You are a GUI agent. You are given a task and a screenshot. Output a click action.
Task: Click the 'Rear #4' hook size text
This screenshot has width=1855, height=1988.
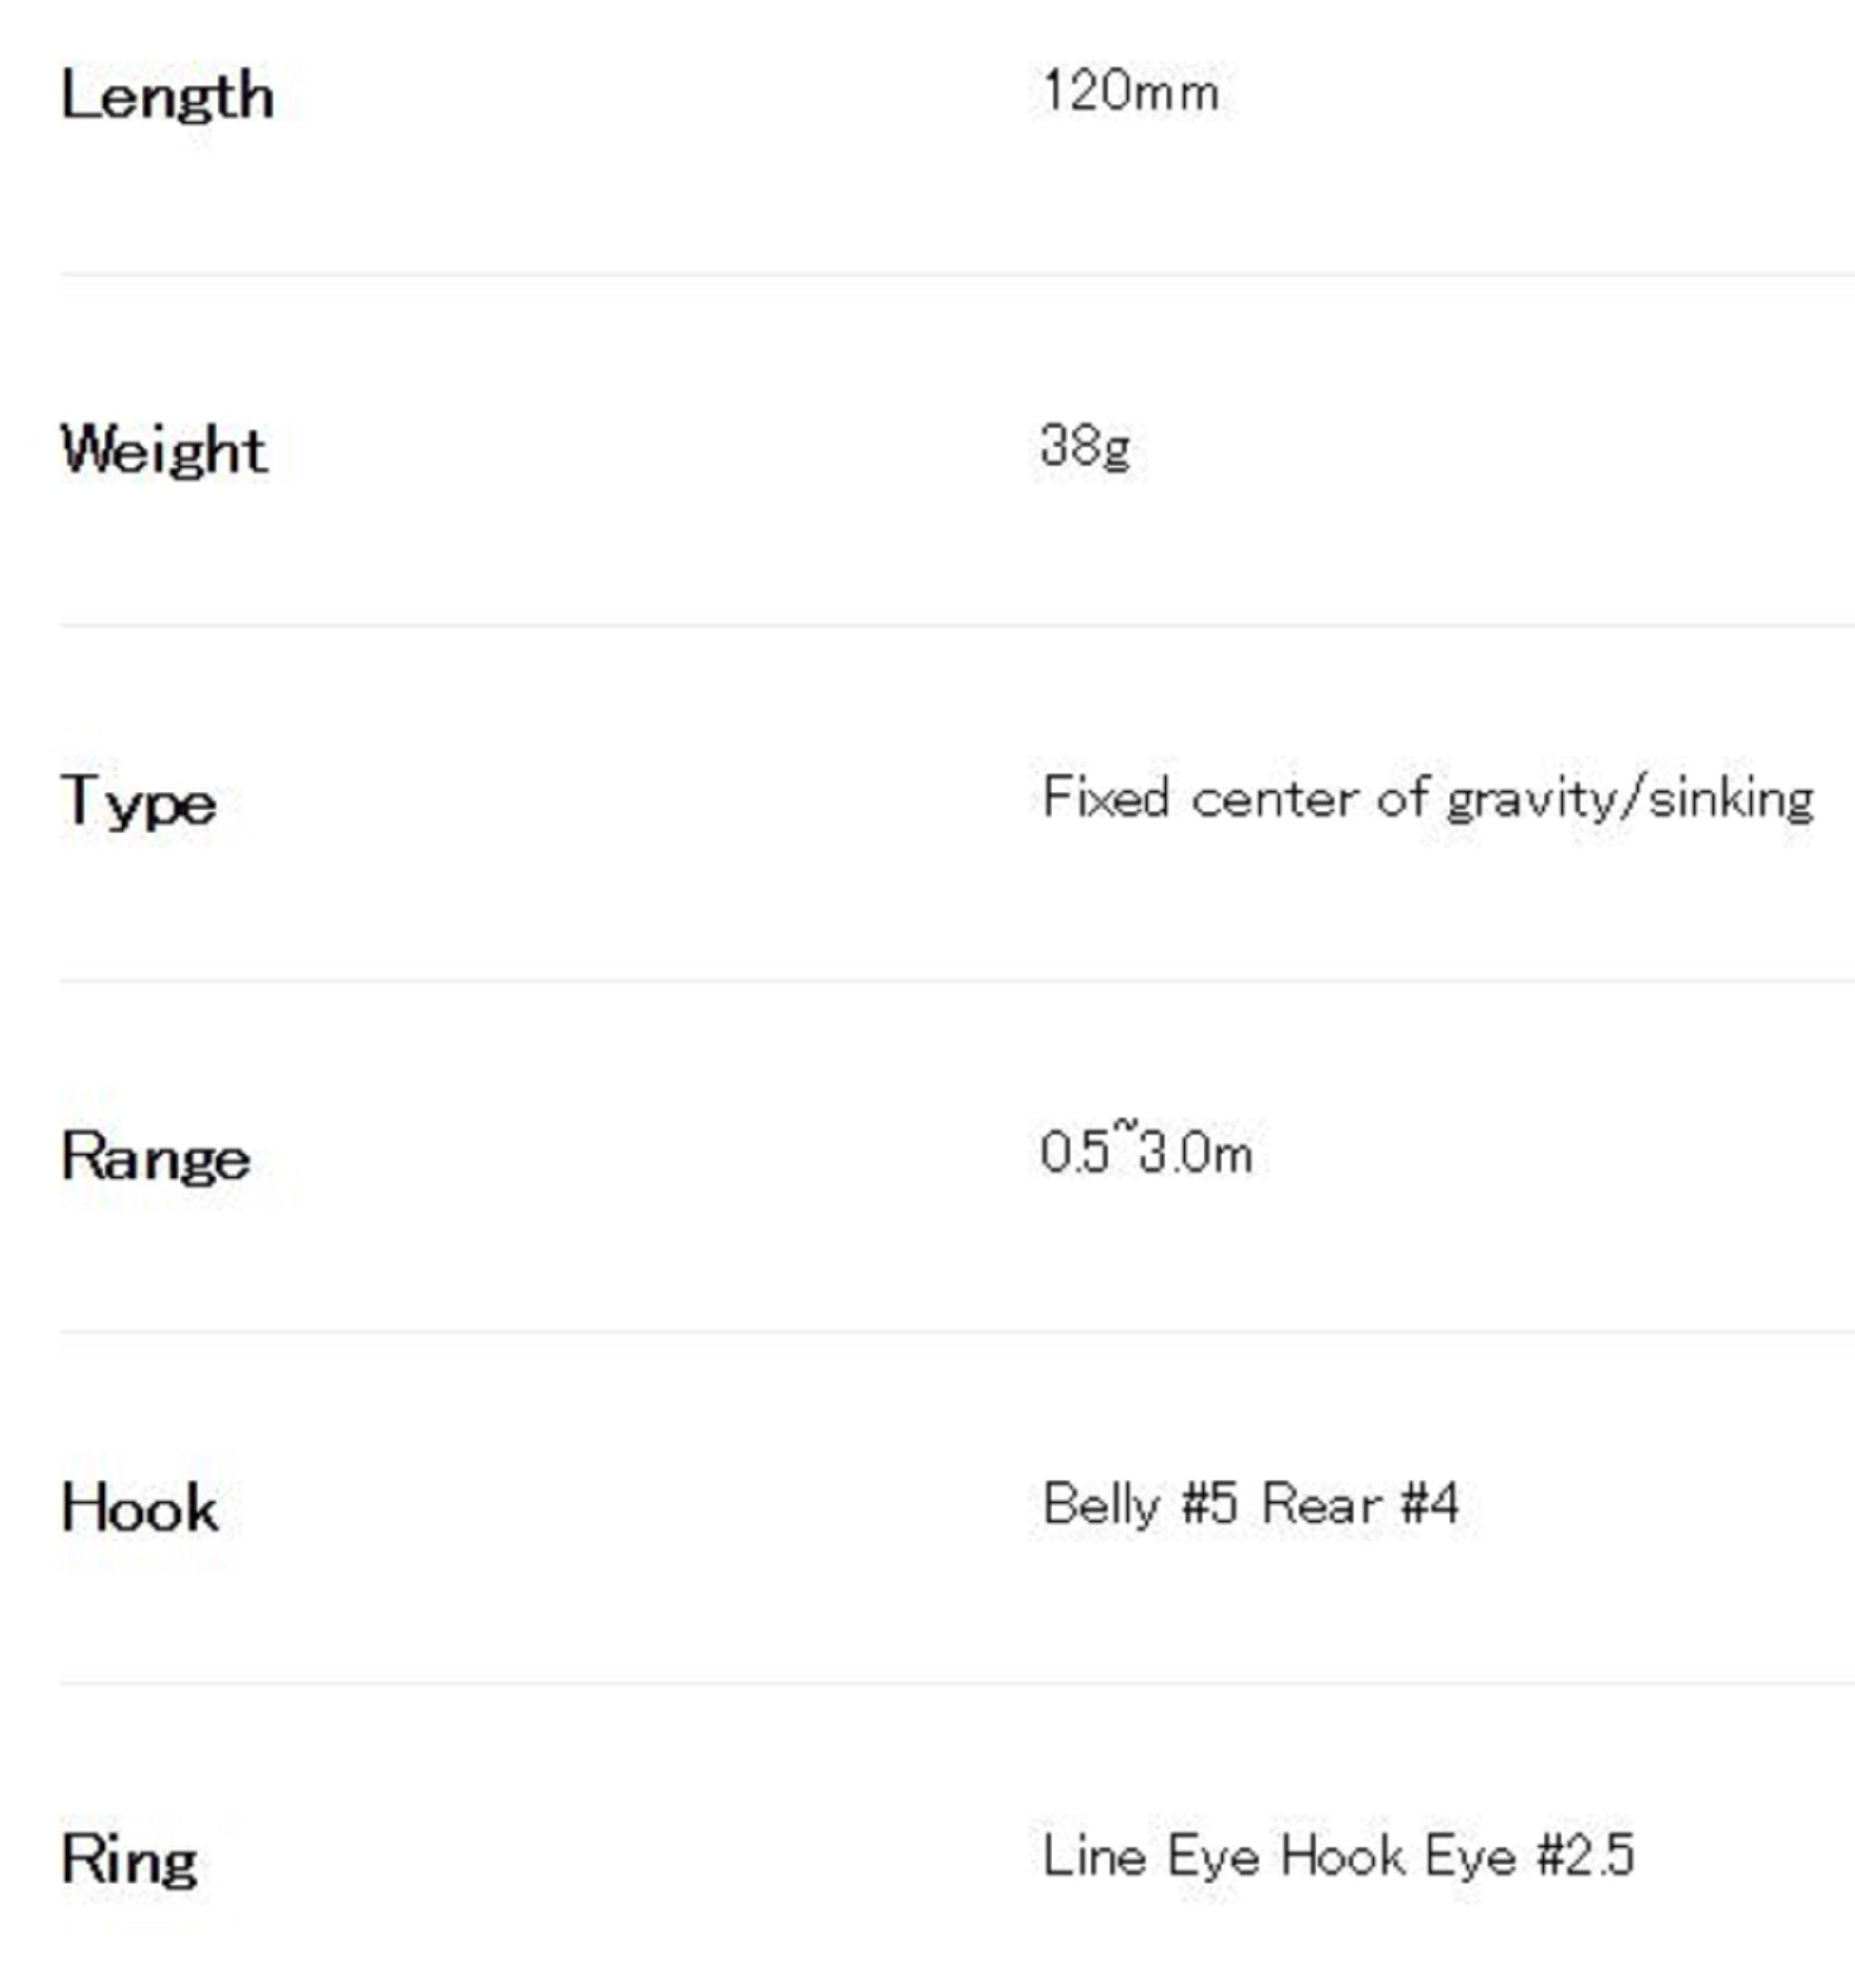(x=1360, y=1504)
